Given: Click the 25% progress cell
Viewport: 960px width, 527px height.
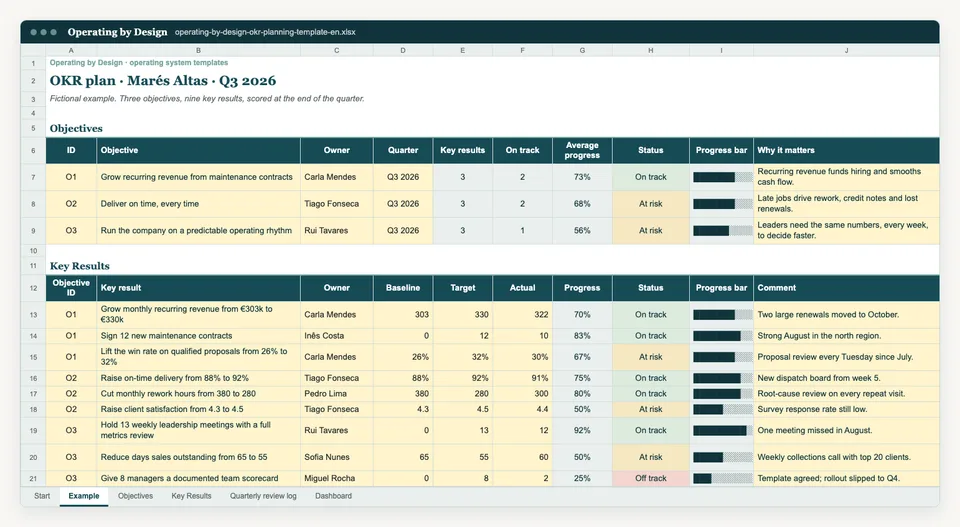Looking at the screenshot, I should coord(582,478).
